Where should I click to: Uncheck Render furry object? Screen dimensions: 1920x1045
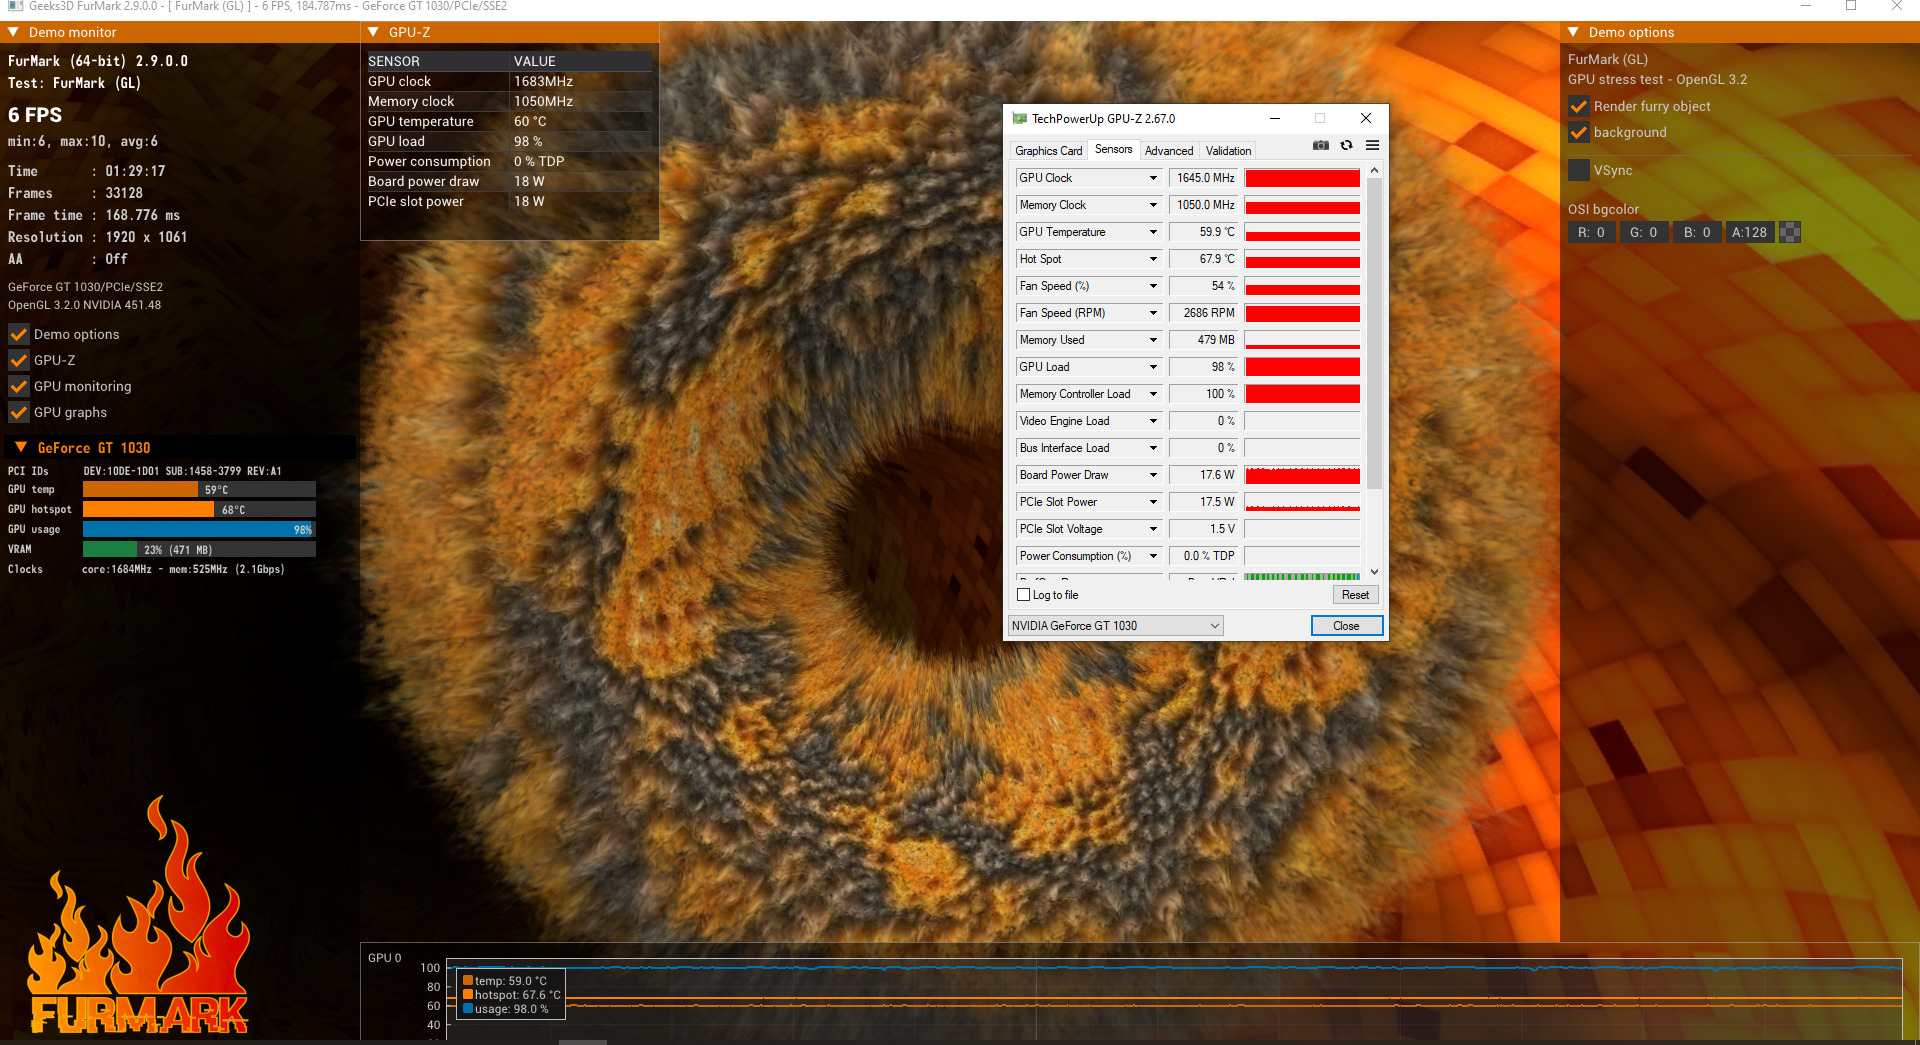(1579, 106)
